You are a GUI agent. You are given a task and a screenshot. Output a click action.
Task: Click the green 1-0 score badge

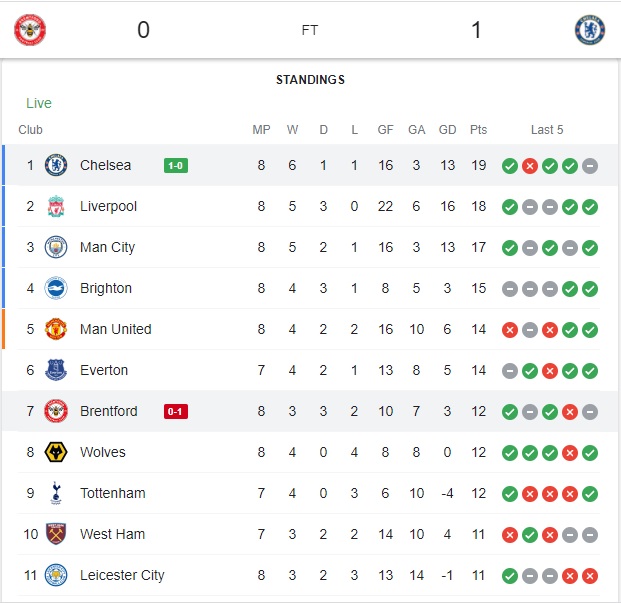(x=176, y=165)
